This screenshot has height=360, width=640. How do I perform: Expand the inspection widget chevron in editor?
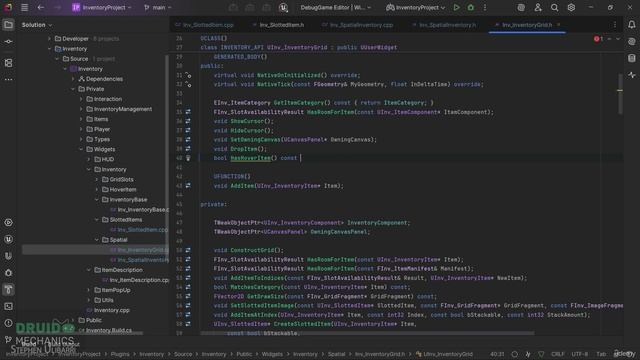point(618,39)
